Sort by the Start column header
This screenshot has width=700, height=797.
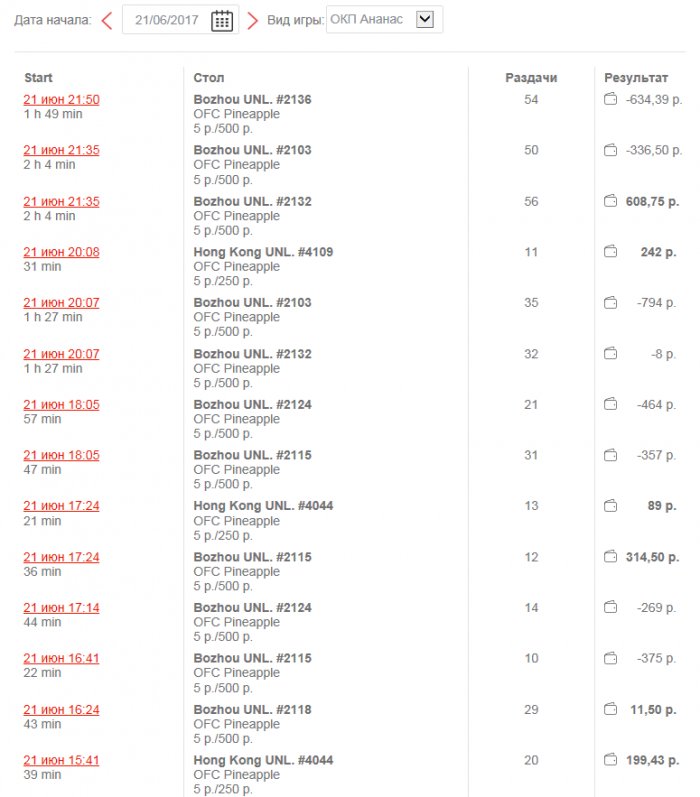(x=38, y=78)
